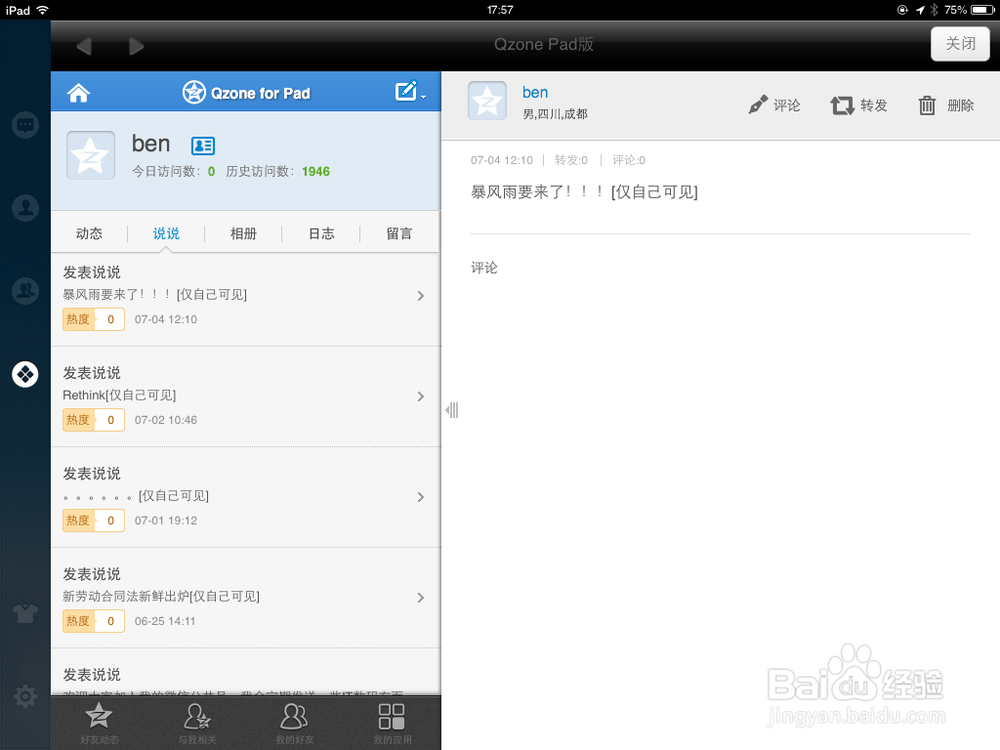Screen dimensions: 1000x750
Task: Tap the 关闭 button at top right
Action: tap(960, 44)
